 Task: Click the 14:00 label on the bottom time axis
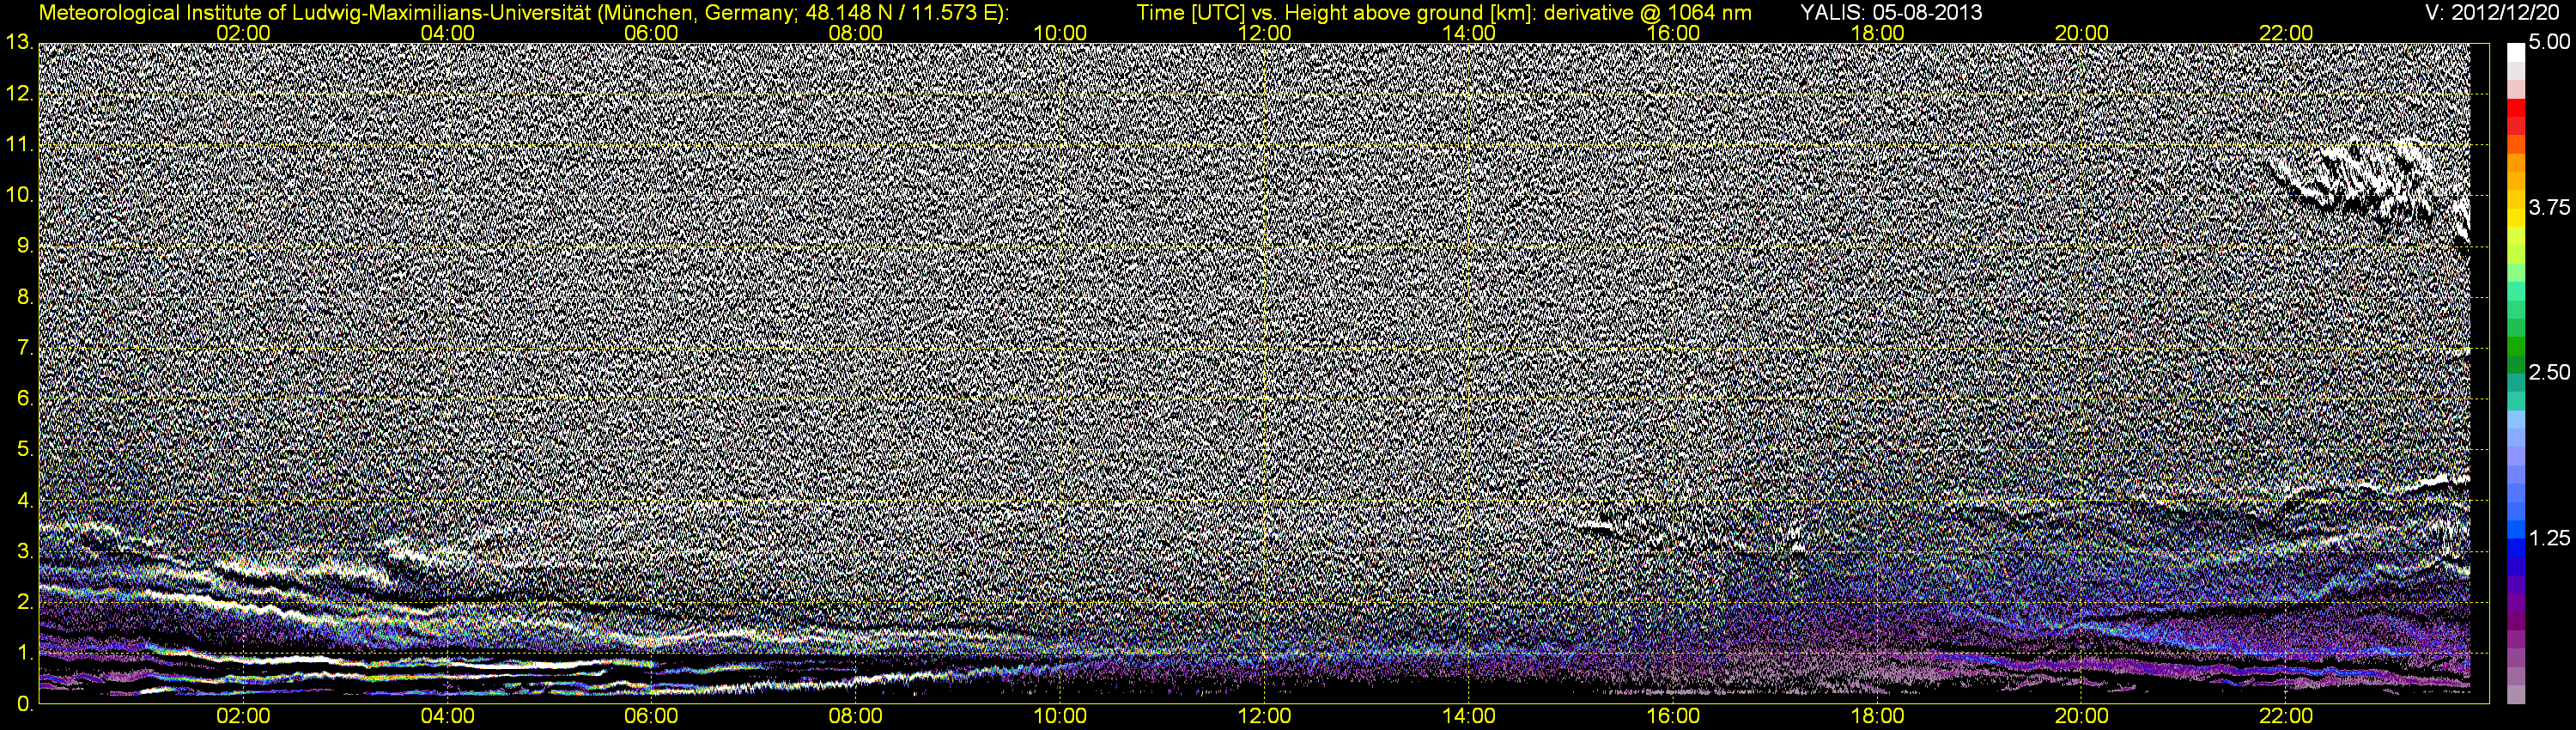[1469, 717]
